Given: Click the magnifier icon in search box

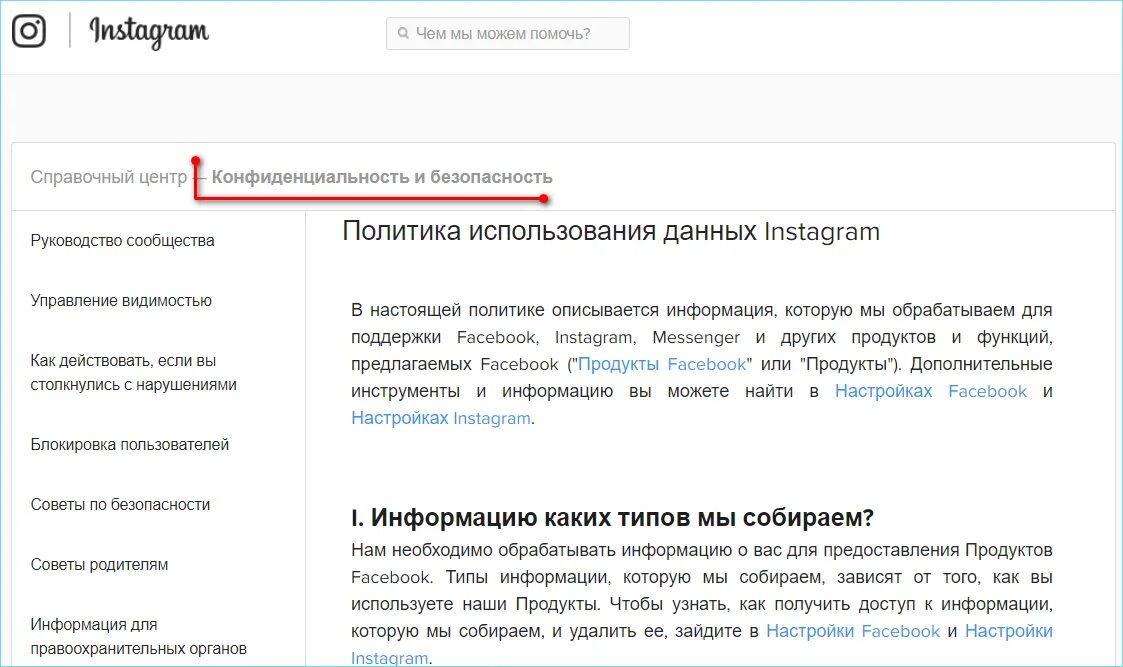Looking at the screenshot, I should click(x=403, y=33).
